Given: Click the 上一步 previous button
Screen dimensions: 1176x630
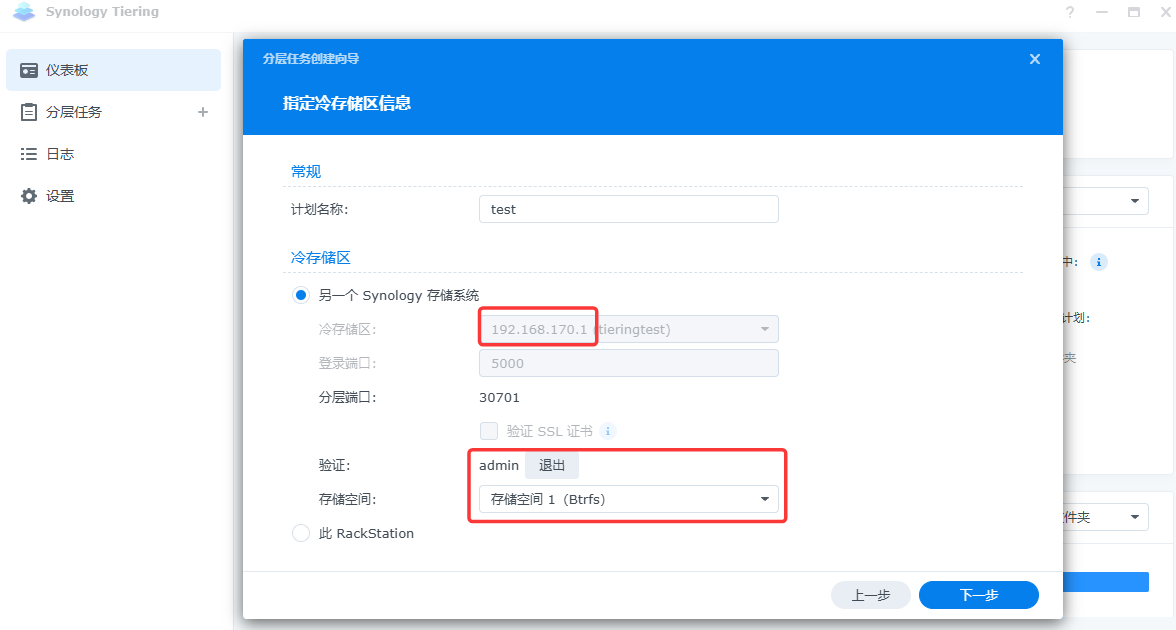Looking at the screenshot, I should (870, 595).
